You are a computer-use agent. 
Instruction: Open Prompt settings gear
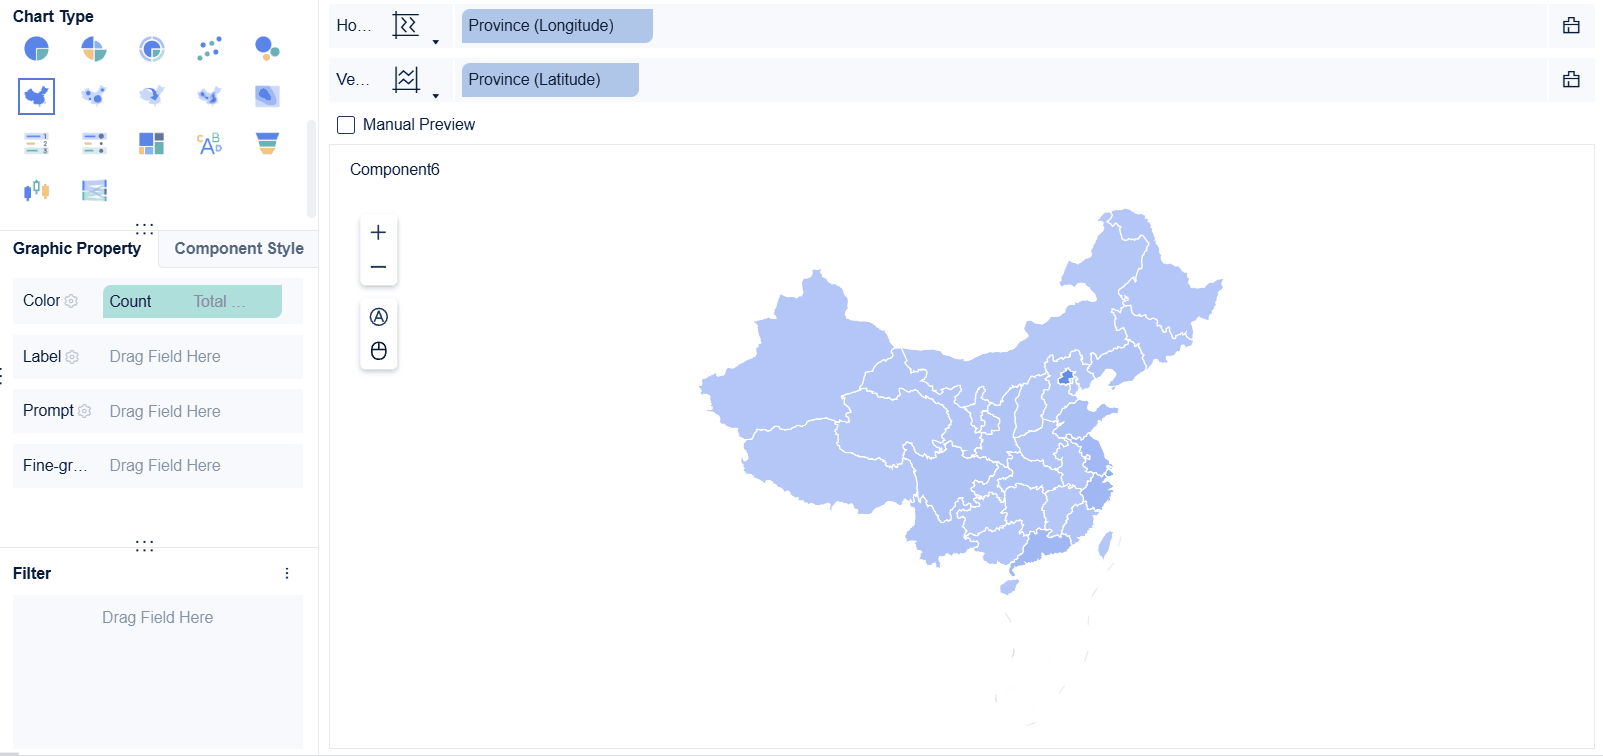pos(84,411)
